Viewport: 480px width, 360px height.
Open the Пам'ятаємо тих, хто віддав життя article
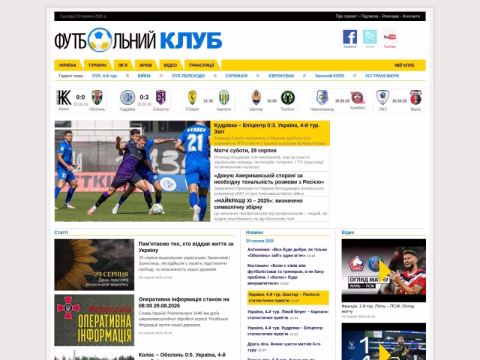[x=186, y=247]
